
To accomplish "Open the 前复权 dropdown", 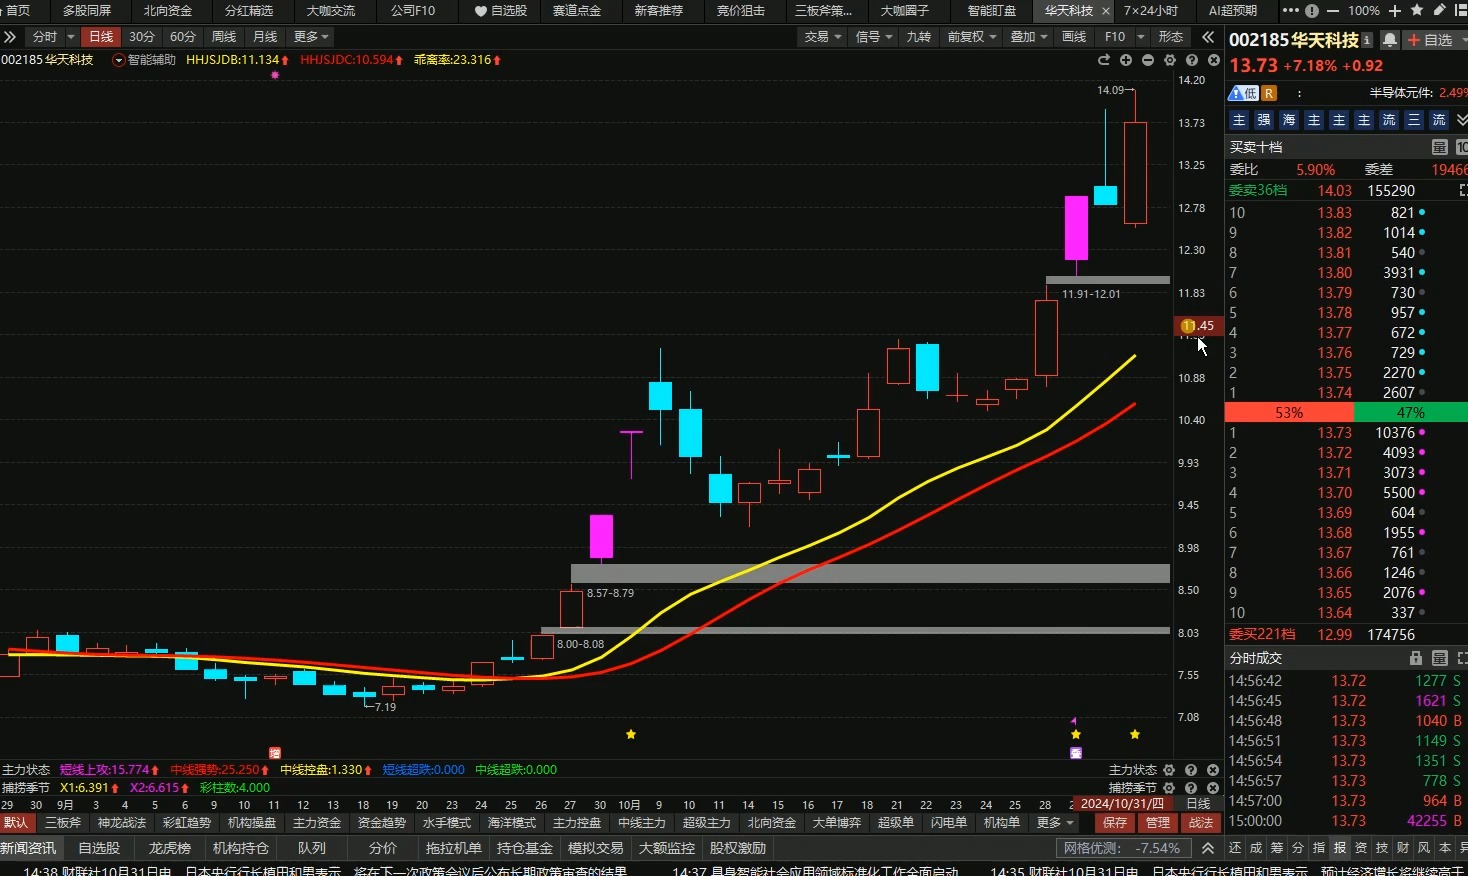I will (x=972, y=37).
